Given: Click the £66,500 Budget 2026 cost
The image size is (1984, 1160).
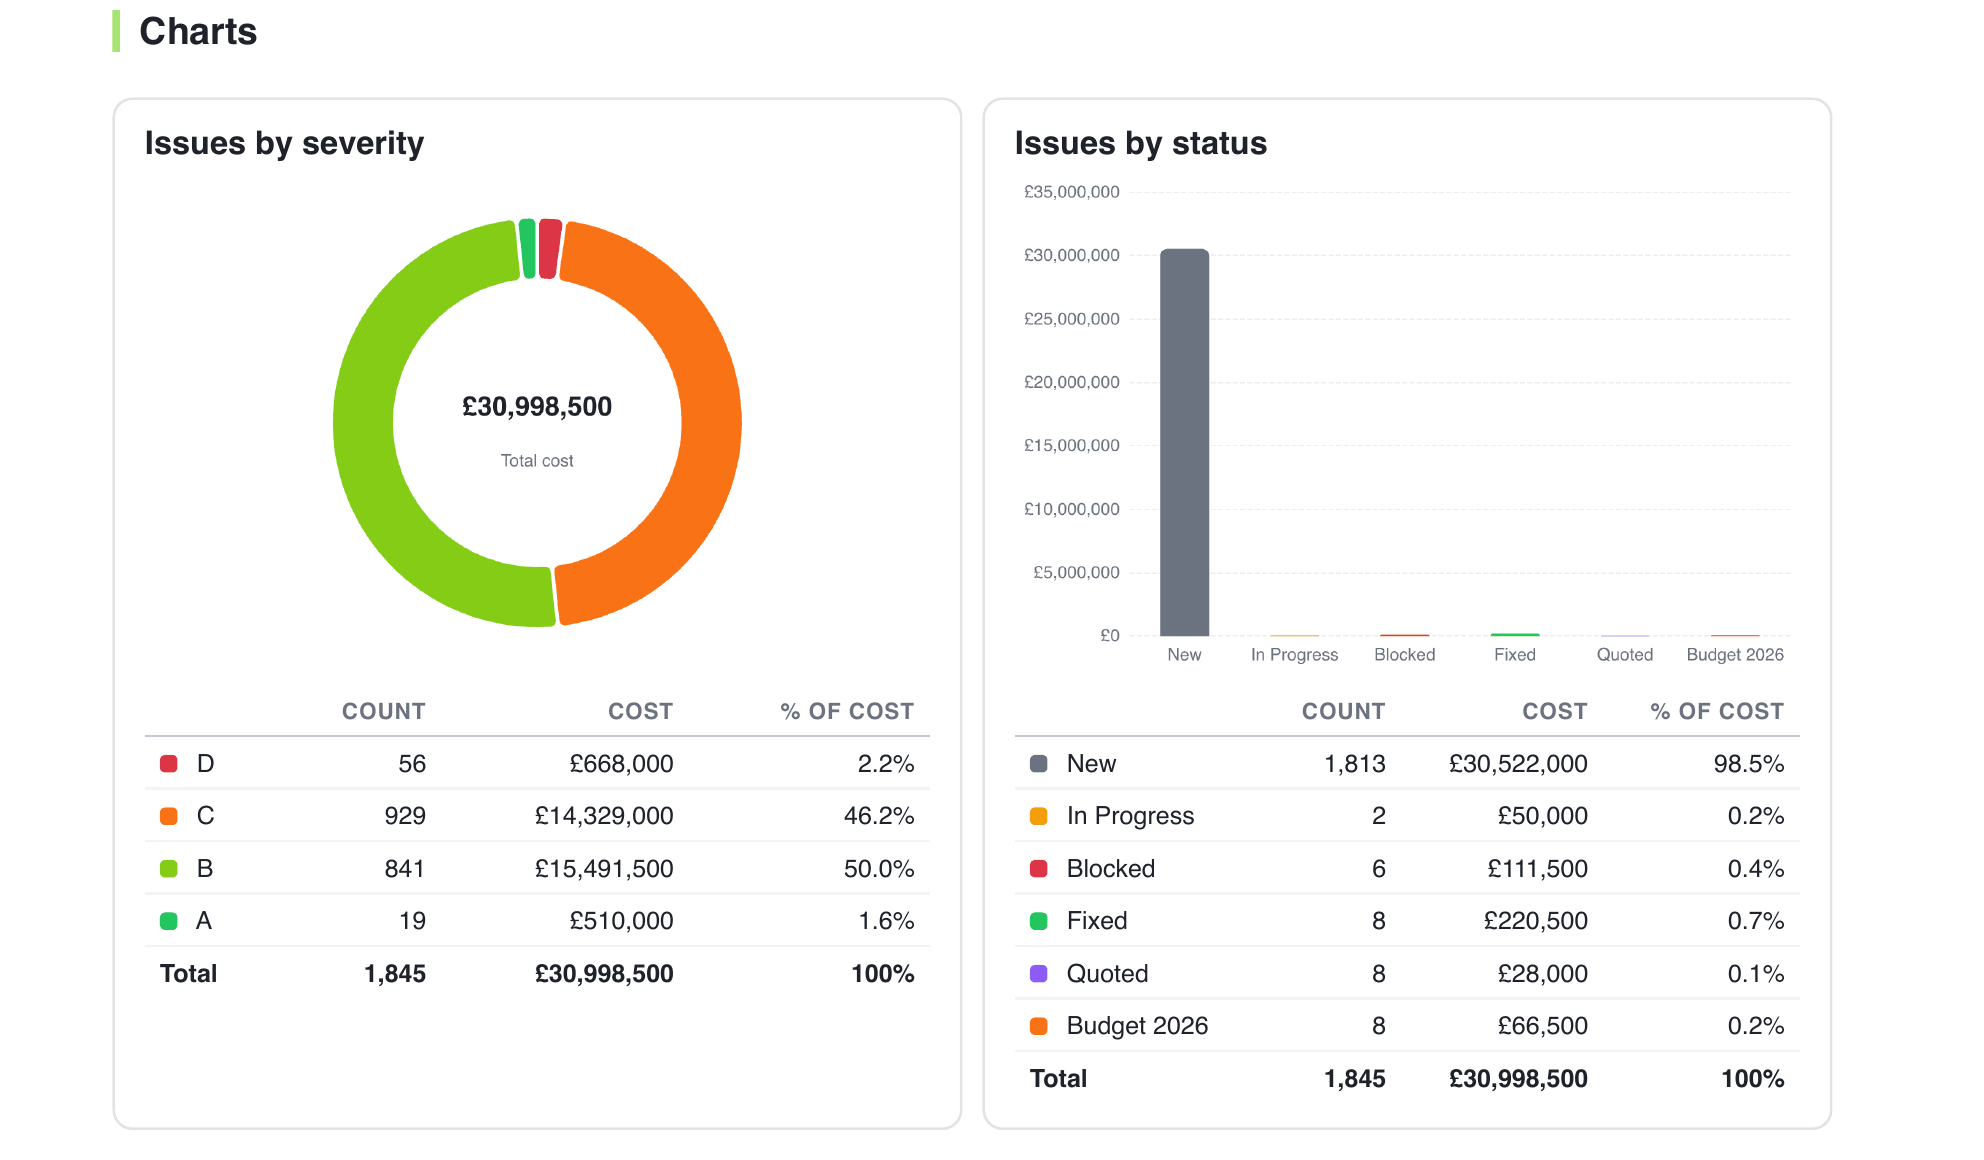Looking at the screenshot, I should pyautogui.click(x=1542, y=1026).
